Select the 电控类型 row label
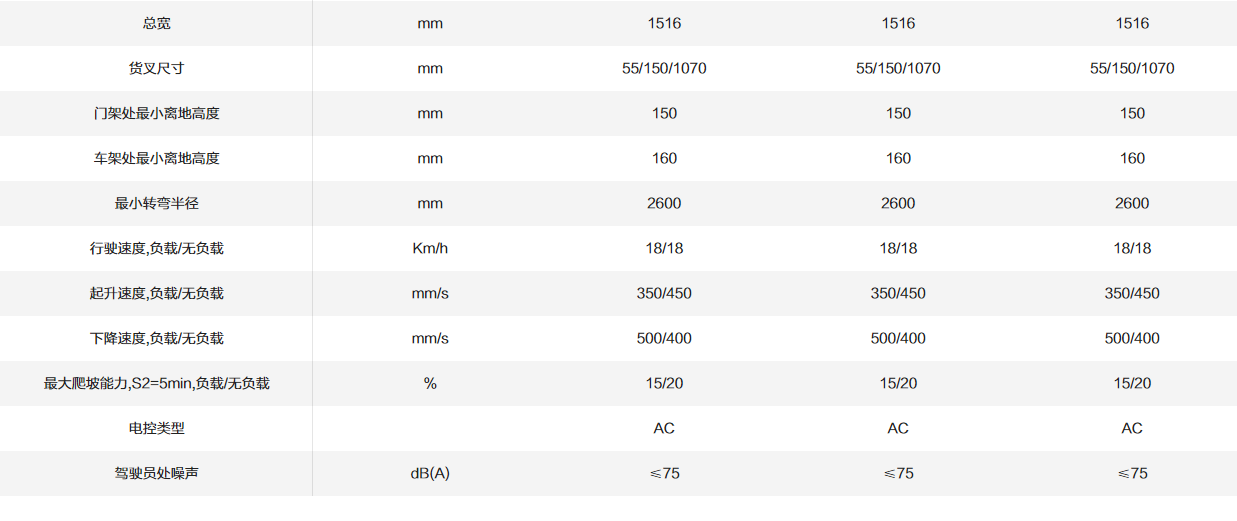 [156, 428]
